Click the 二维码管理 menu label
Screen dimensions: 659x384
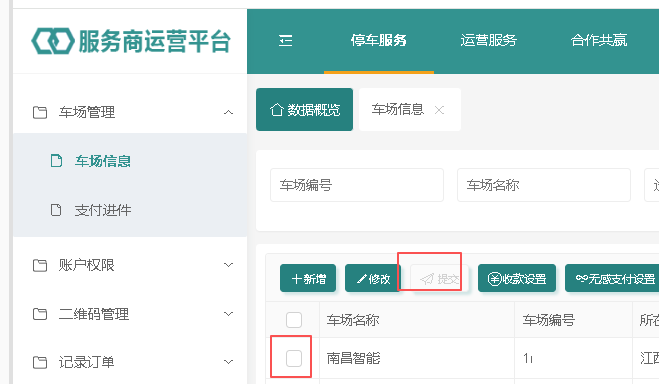tap(94, 314)
